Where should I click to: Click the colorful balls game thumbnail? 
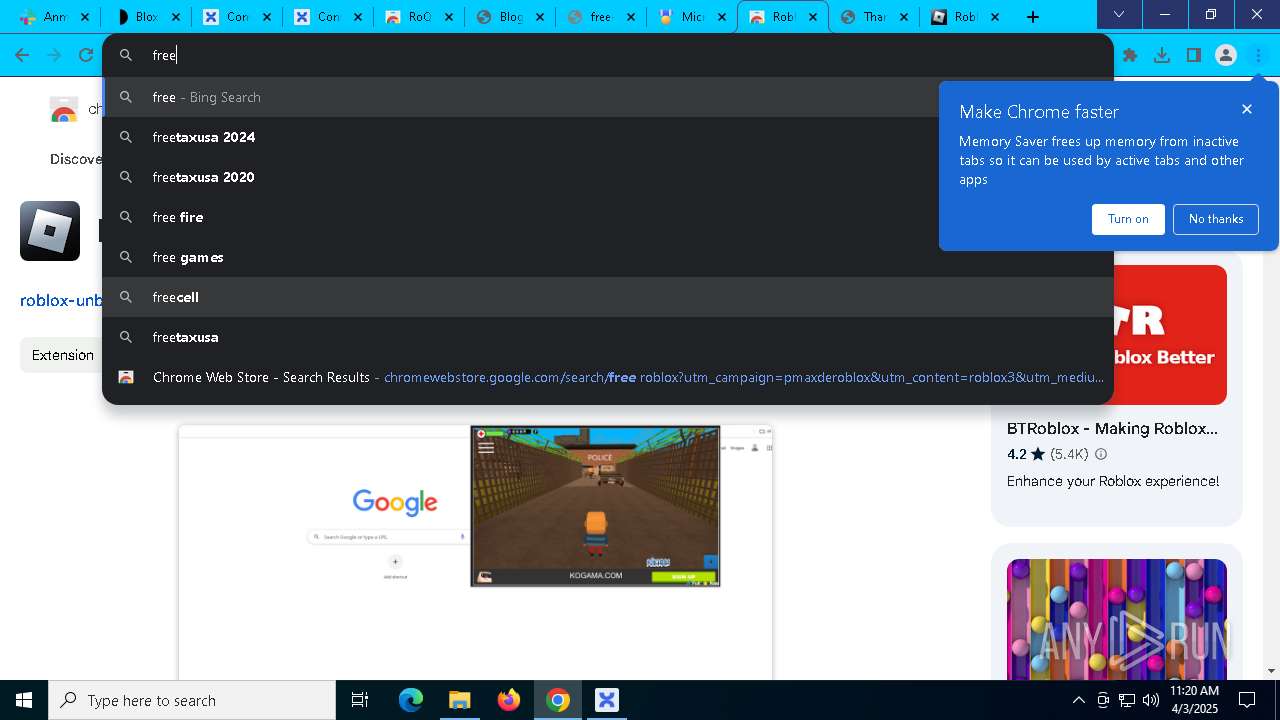(1117, 619)
